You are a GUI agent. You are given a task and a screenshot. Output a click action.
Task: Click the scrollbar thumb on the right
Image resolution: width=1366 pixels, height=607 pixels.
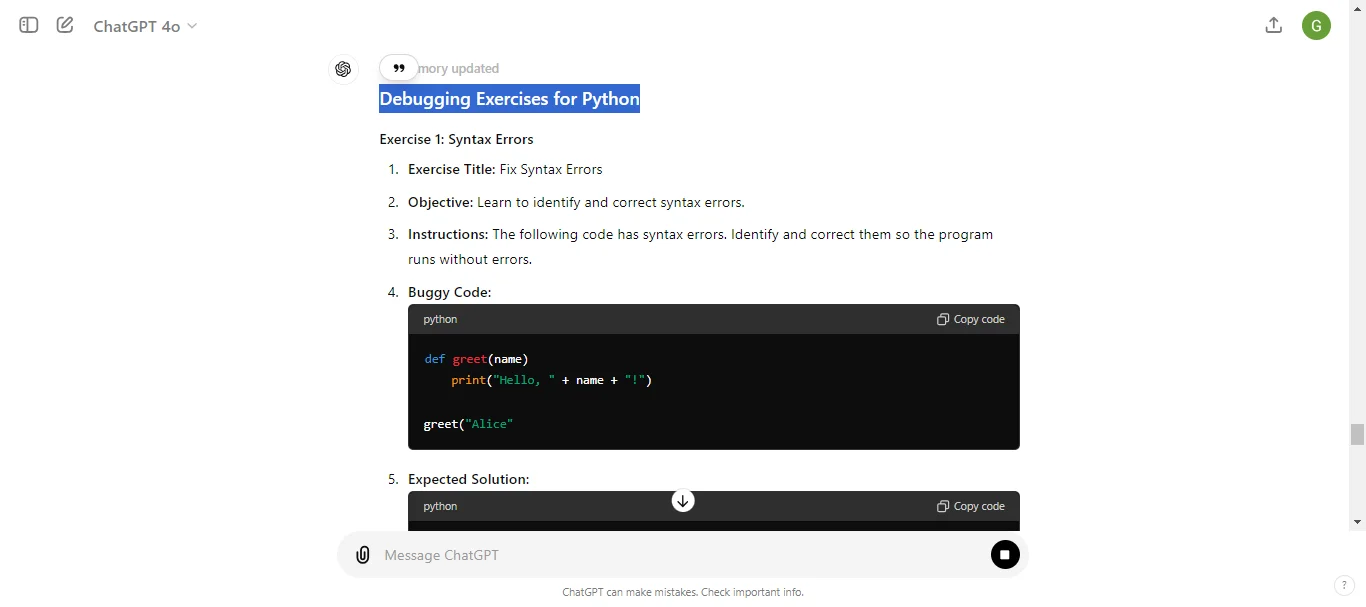point(1356,435)
